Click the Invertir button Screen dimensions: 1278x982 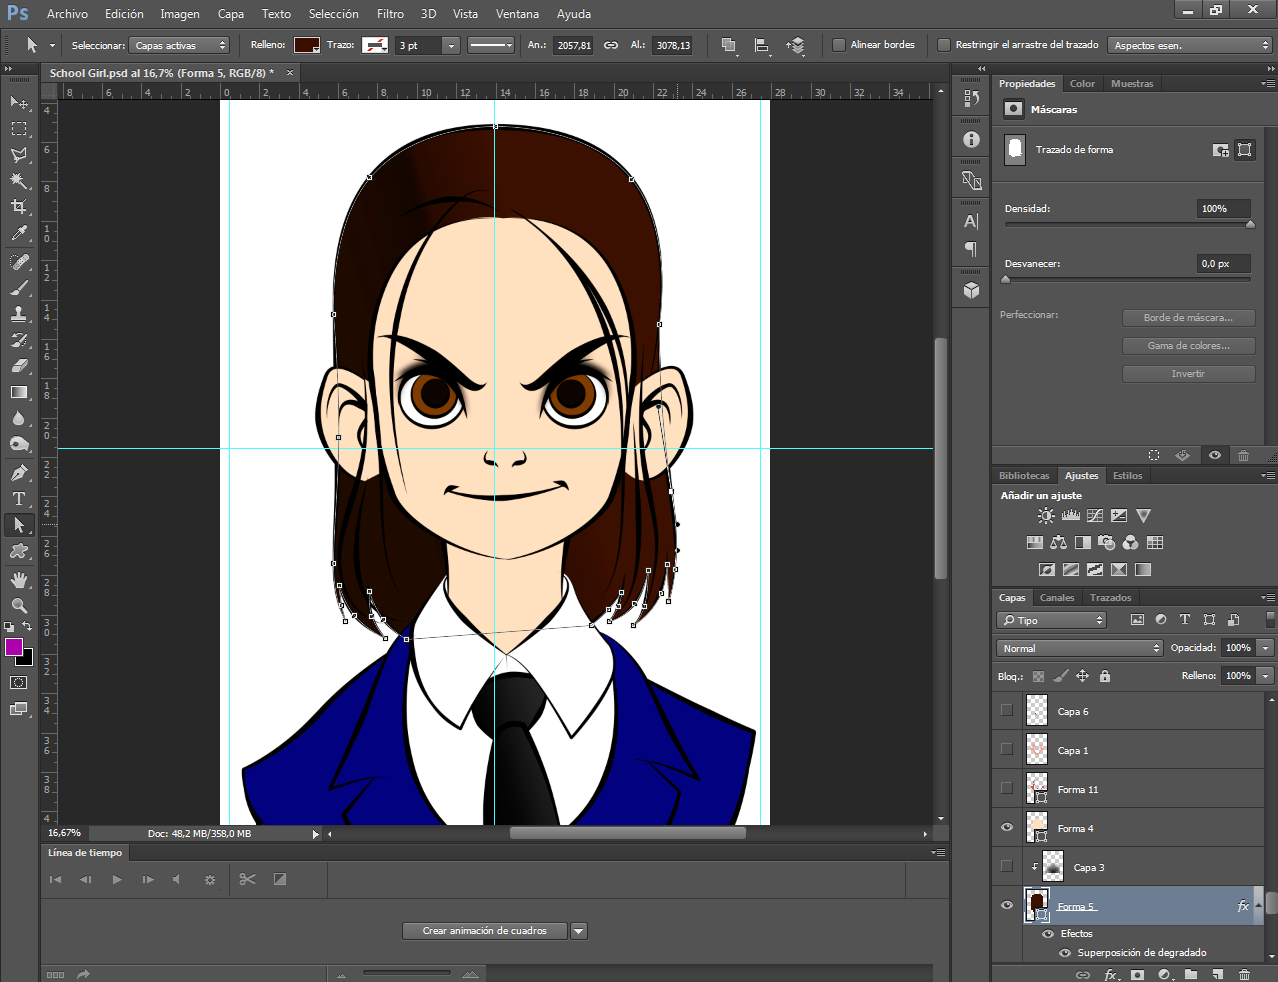coord(1188,374)
